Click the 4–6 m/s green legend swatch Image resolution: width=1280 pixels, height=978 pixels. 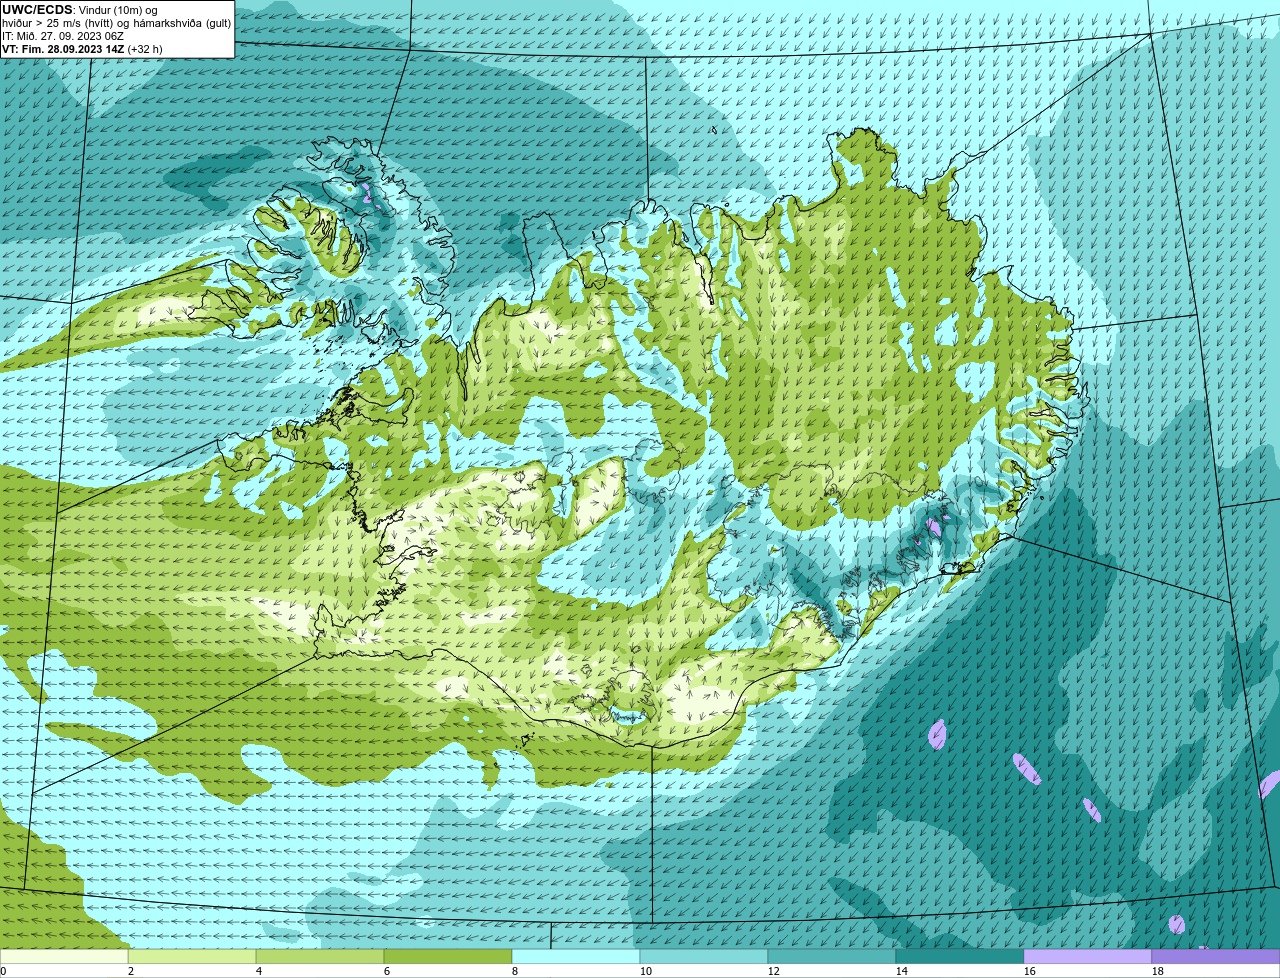click(320, 956)
